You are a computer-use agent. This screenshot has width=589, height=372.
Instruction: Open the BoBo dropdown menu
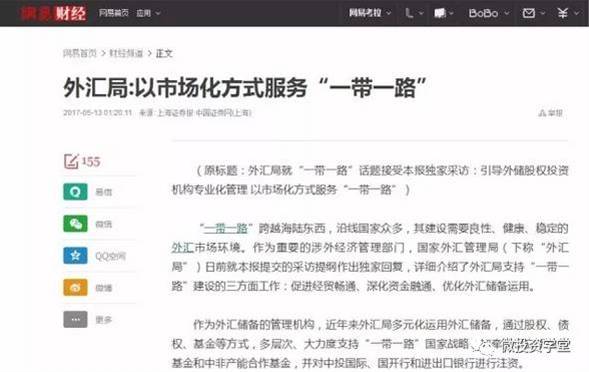pyautogui.click(x=489, y=13)
